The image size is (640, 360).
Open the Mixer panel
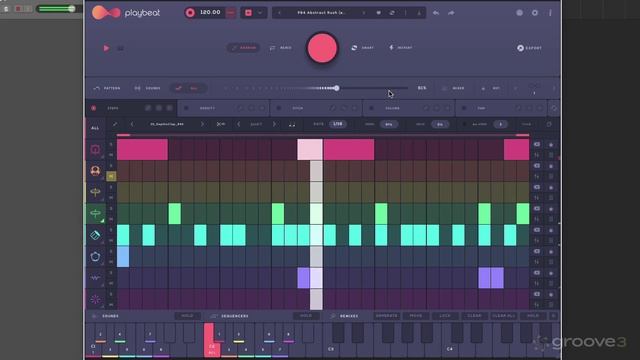pyautogui.click(x=453, y=88)
